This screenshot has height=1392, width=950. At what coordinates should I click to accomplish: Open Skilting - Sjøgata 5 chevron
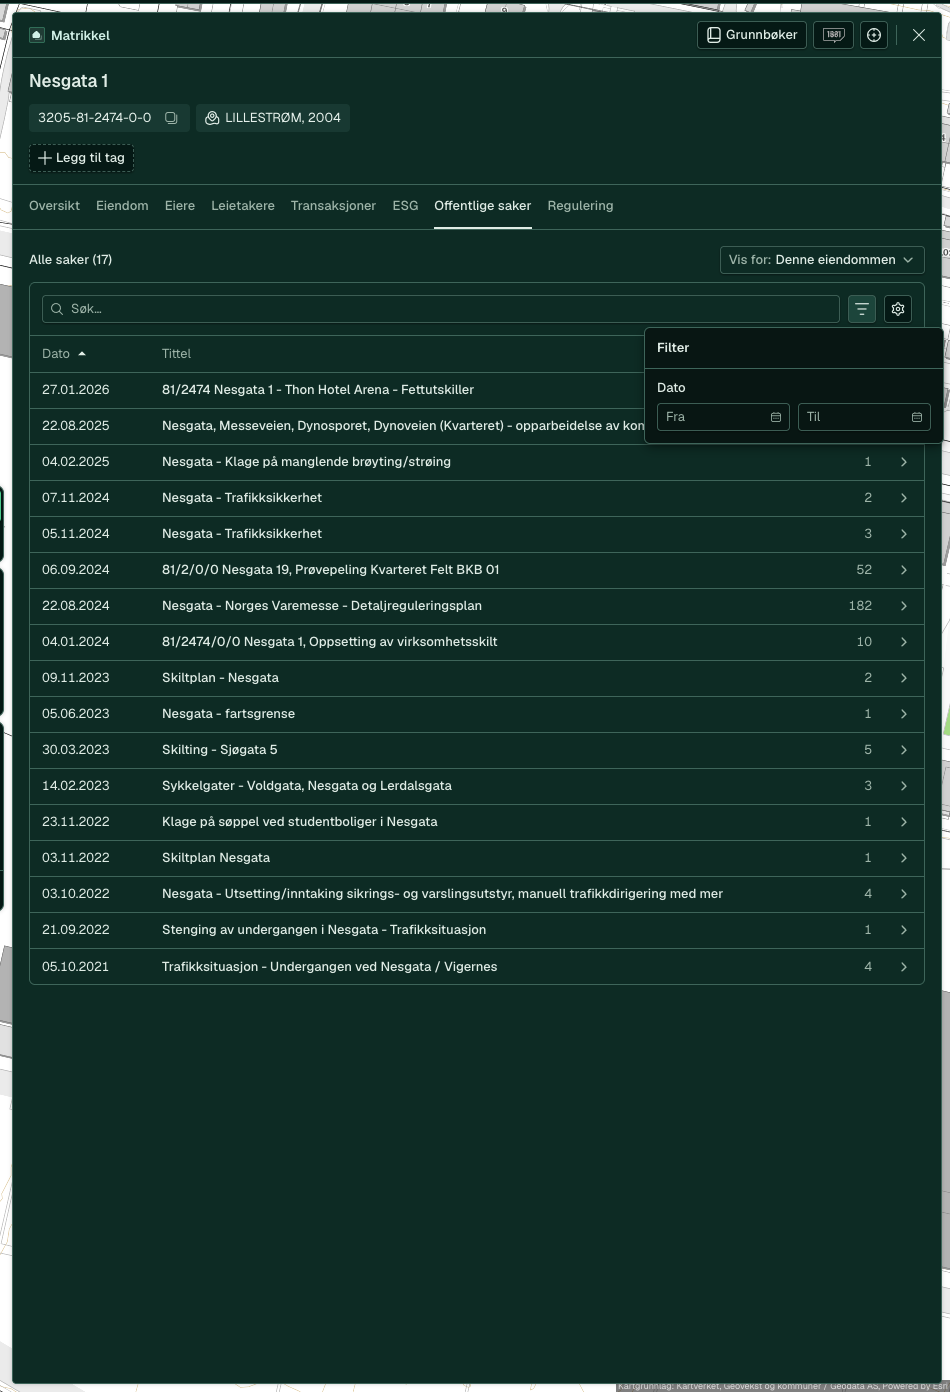(x=904, y=750)
